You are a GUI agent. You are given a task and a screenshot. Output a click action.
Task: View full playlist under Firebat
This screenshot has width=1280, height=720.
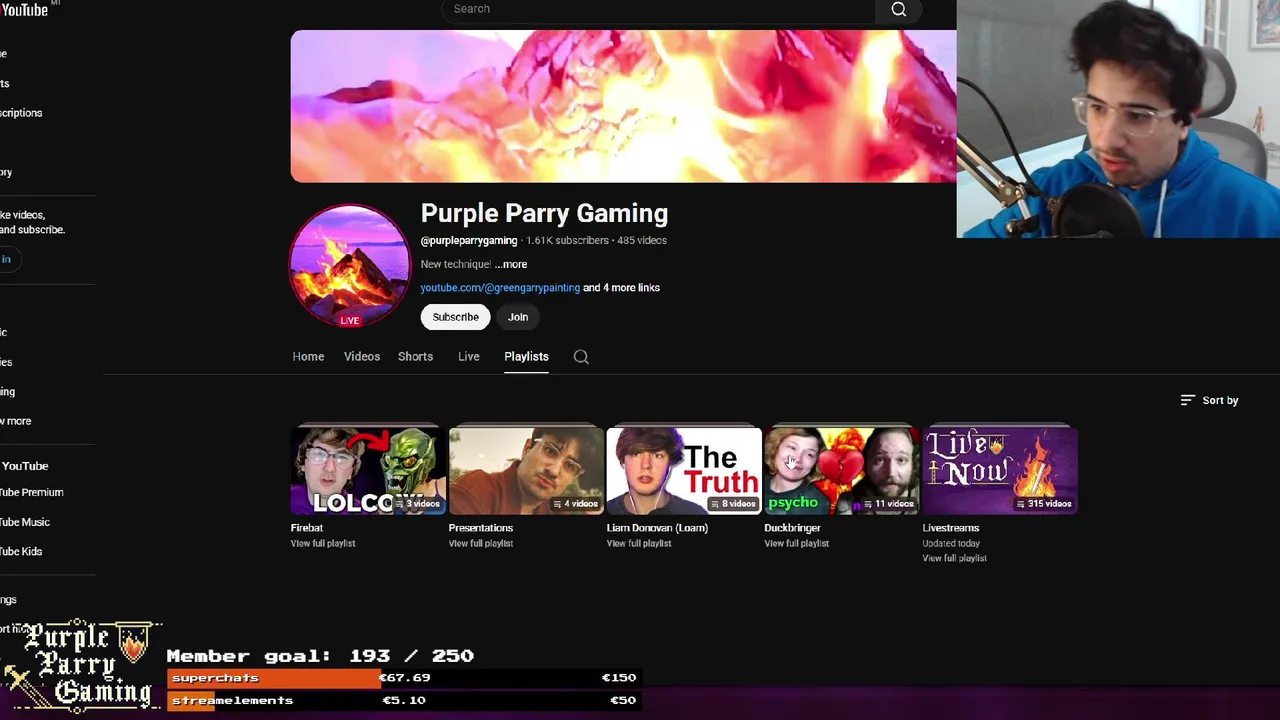pyautogui.click(x=323, y=543)
